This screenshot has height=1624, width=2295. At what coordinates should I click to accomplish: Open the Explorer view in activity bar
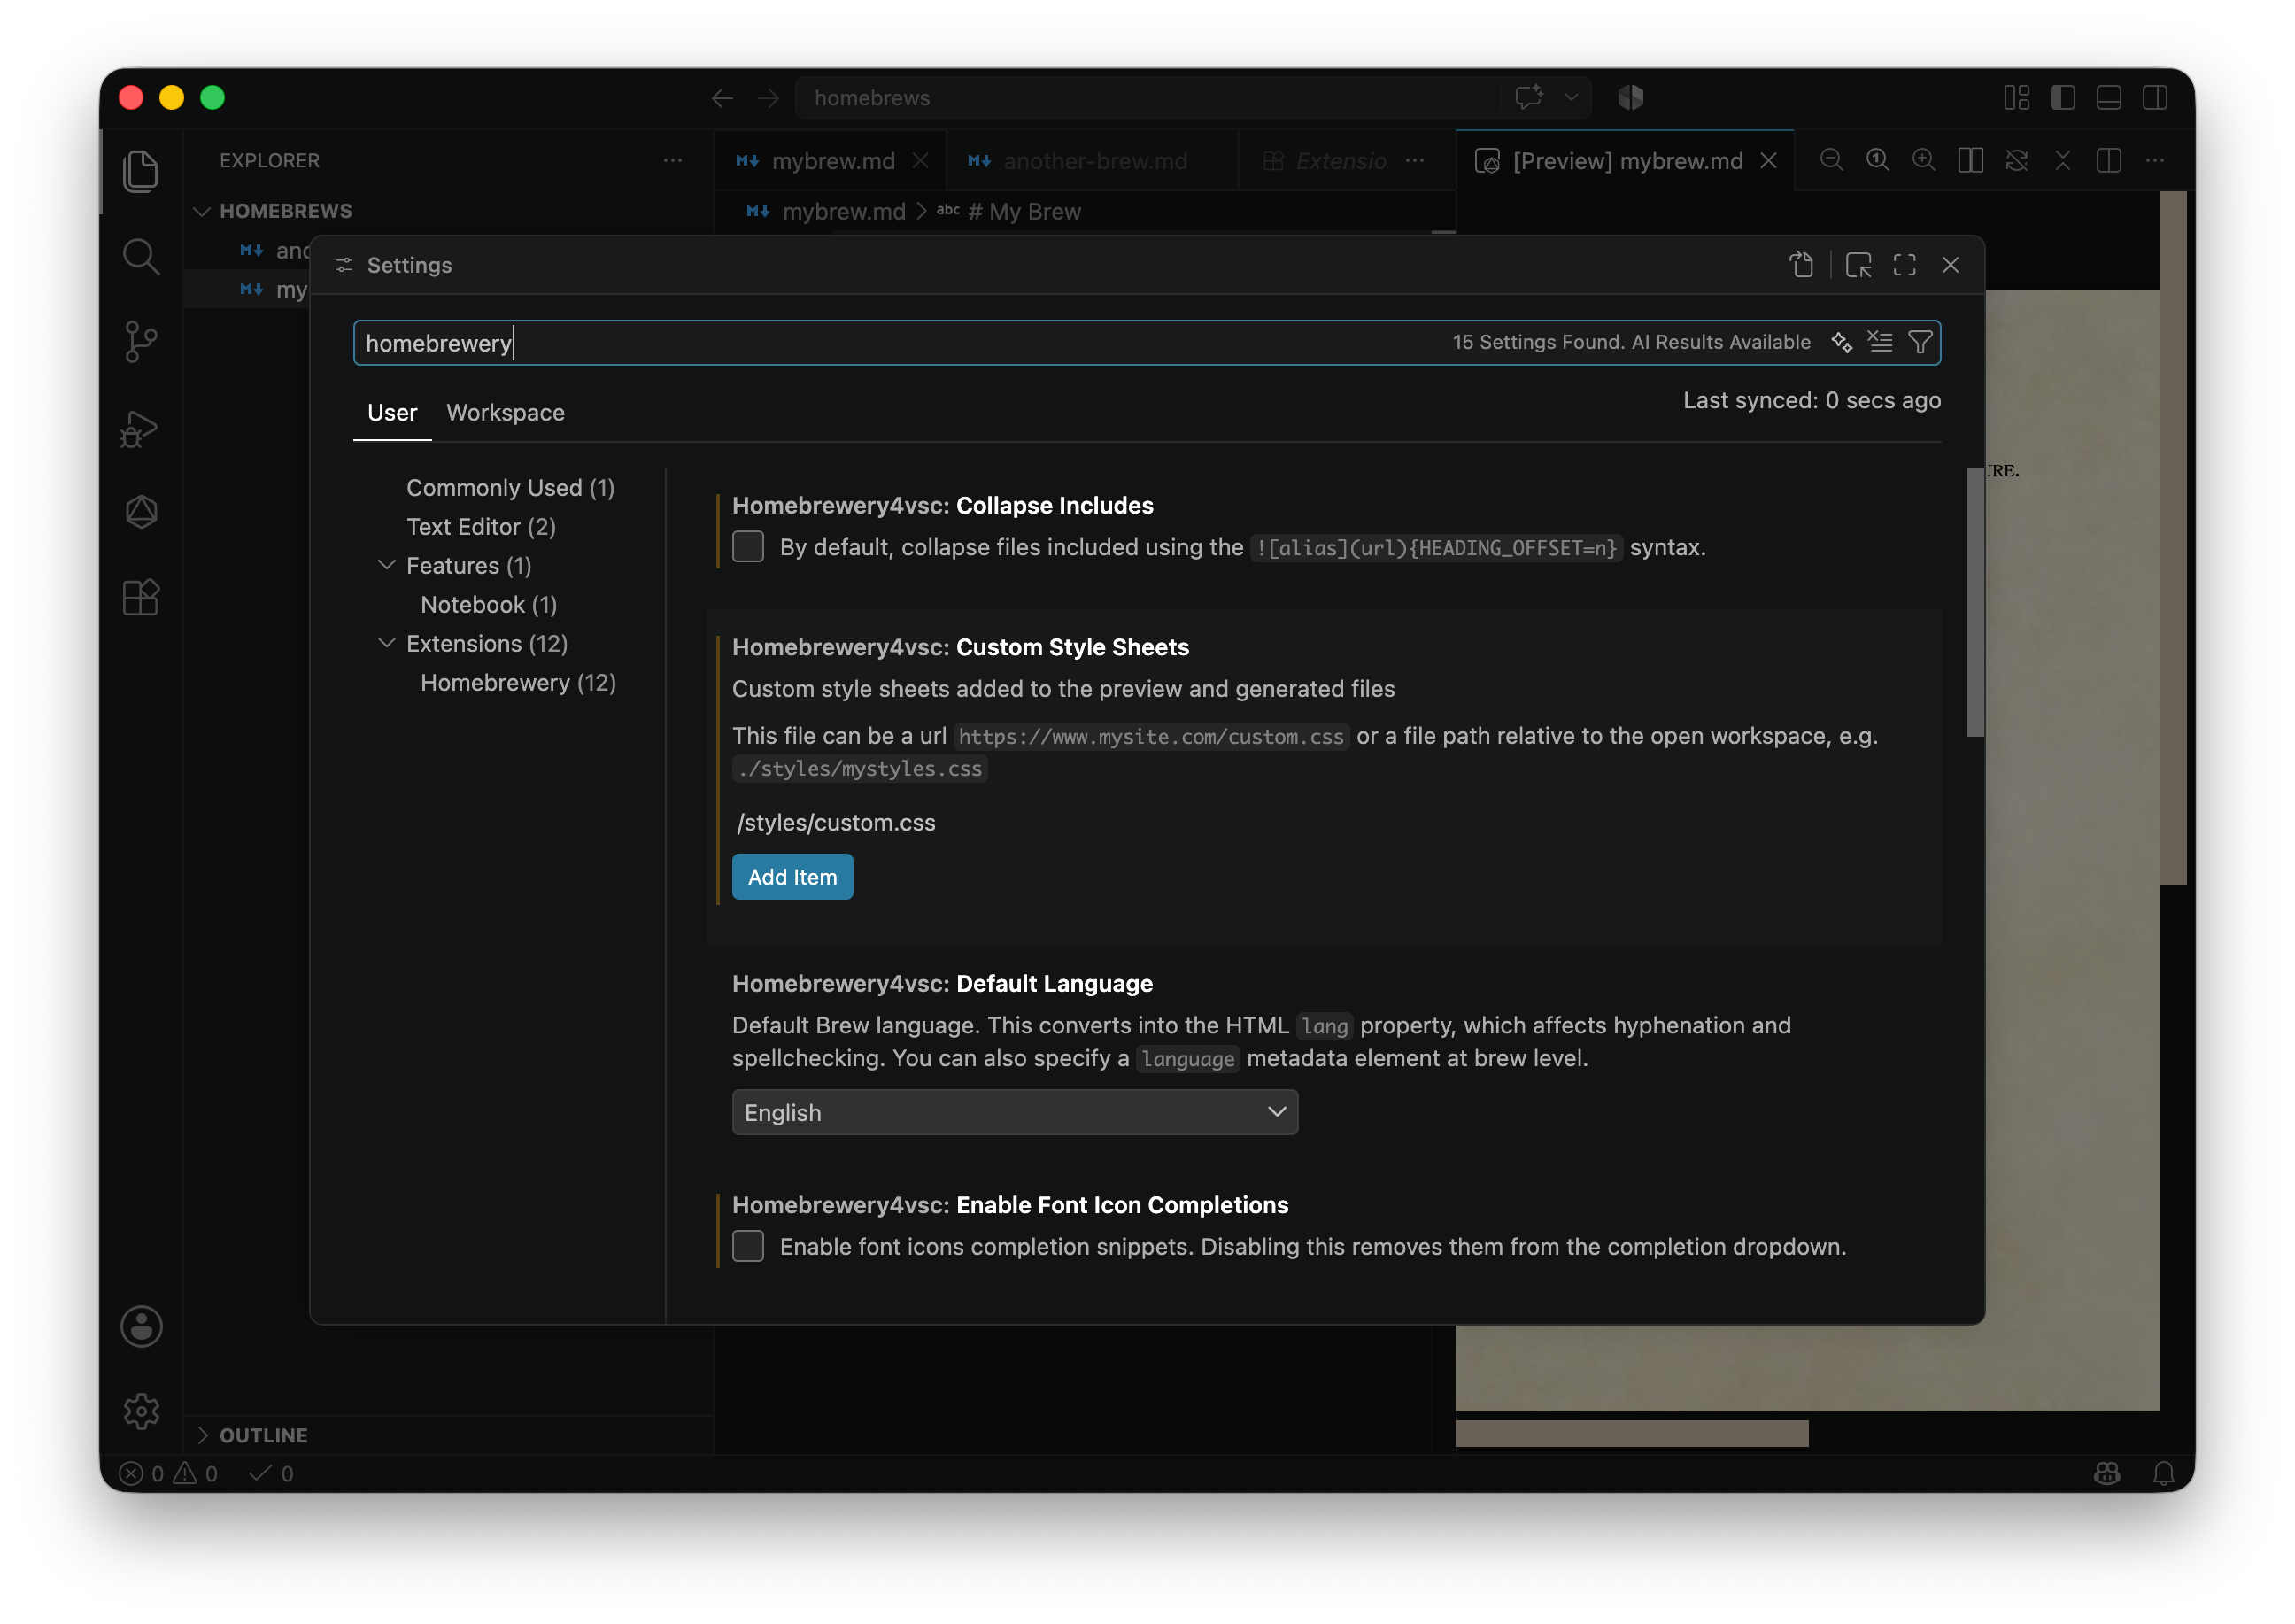click(141, 171)
